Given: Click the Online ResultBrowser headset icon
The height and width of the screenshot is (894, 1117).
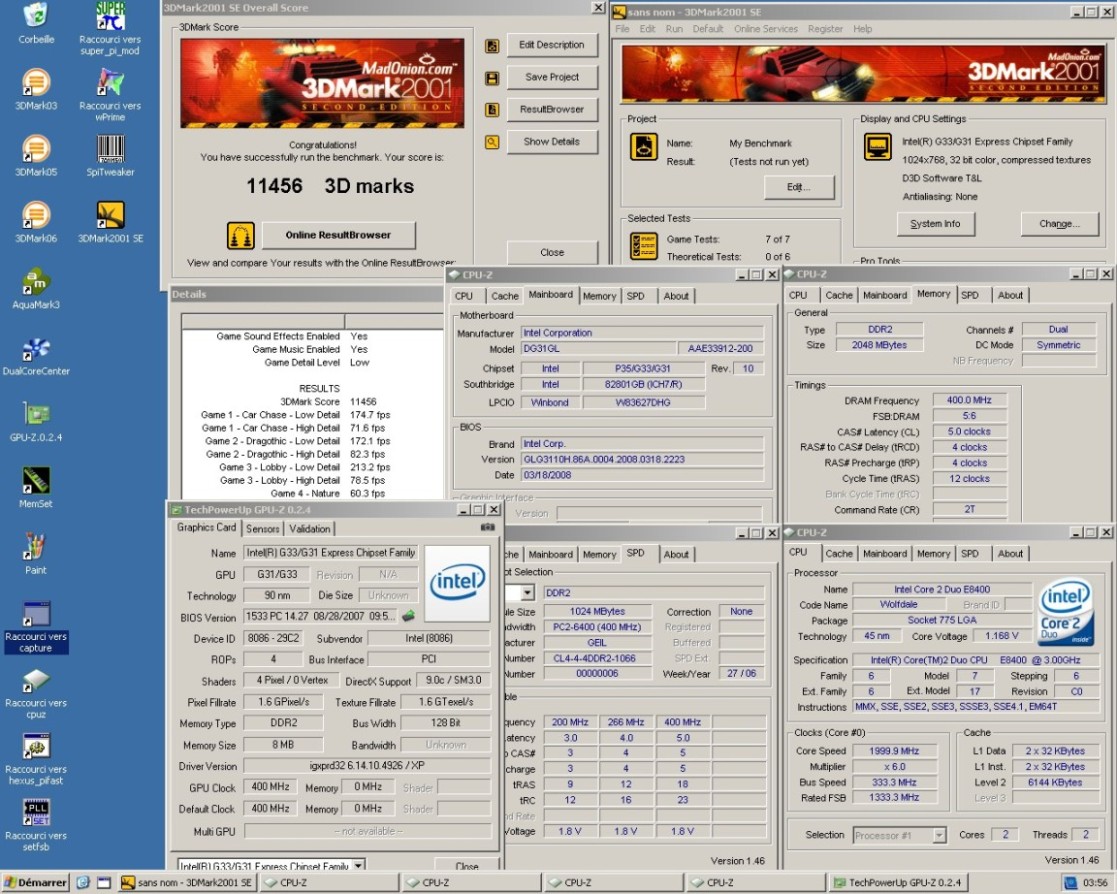Looking at the screenshot, I should point(241,235).
